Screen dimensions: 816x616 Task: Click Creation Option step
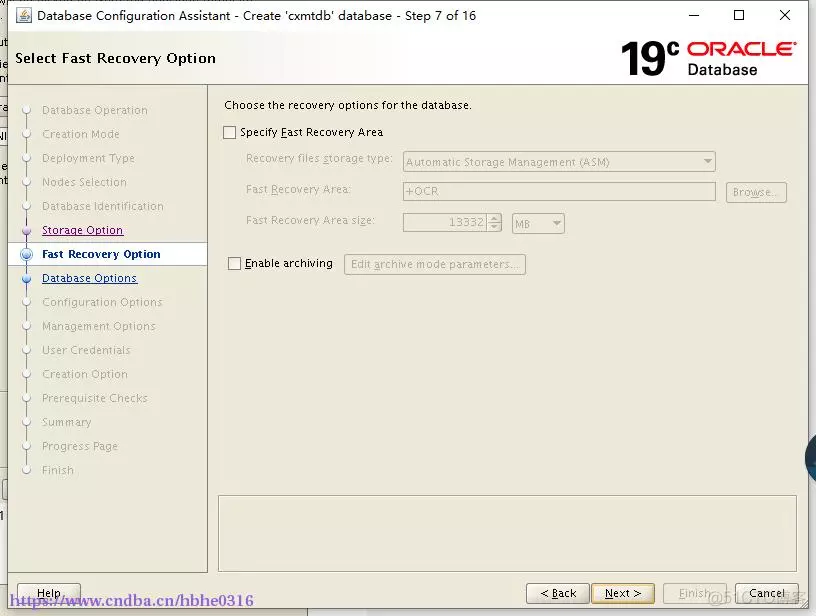[x=85, y=374]
